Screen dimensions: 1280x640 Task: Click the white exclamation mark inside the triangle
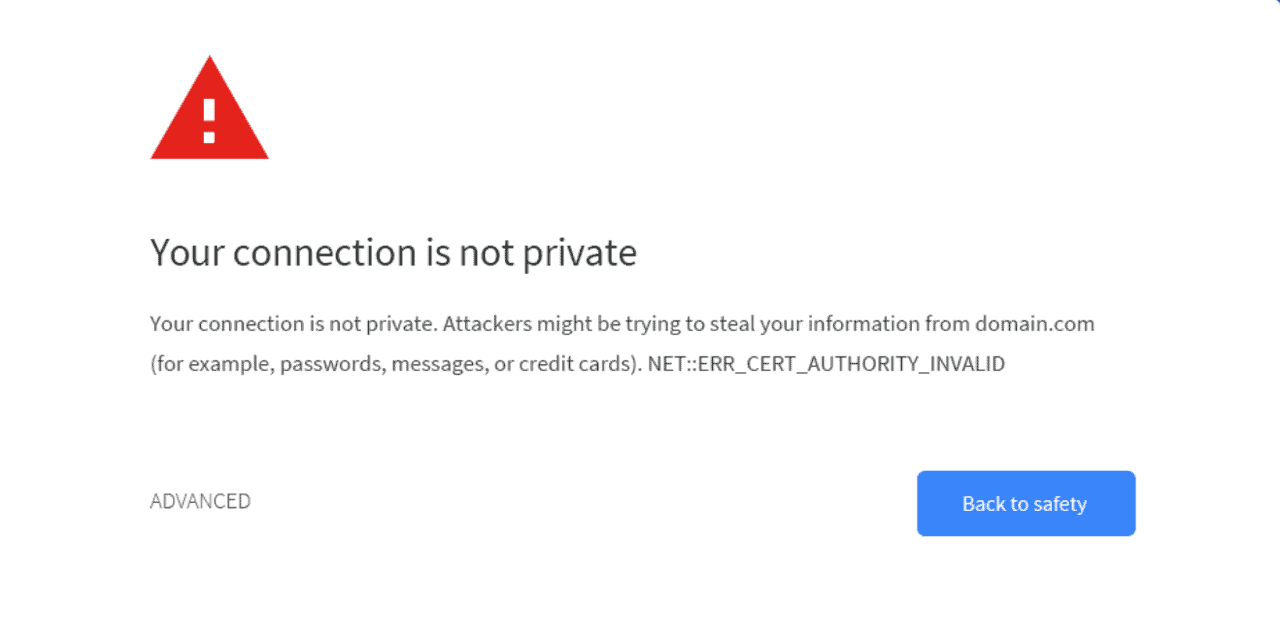pos(209,118)
